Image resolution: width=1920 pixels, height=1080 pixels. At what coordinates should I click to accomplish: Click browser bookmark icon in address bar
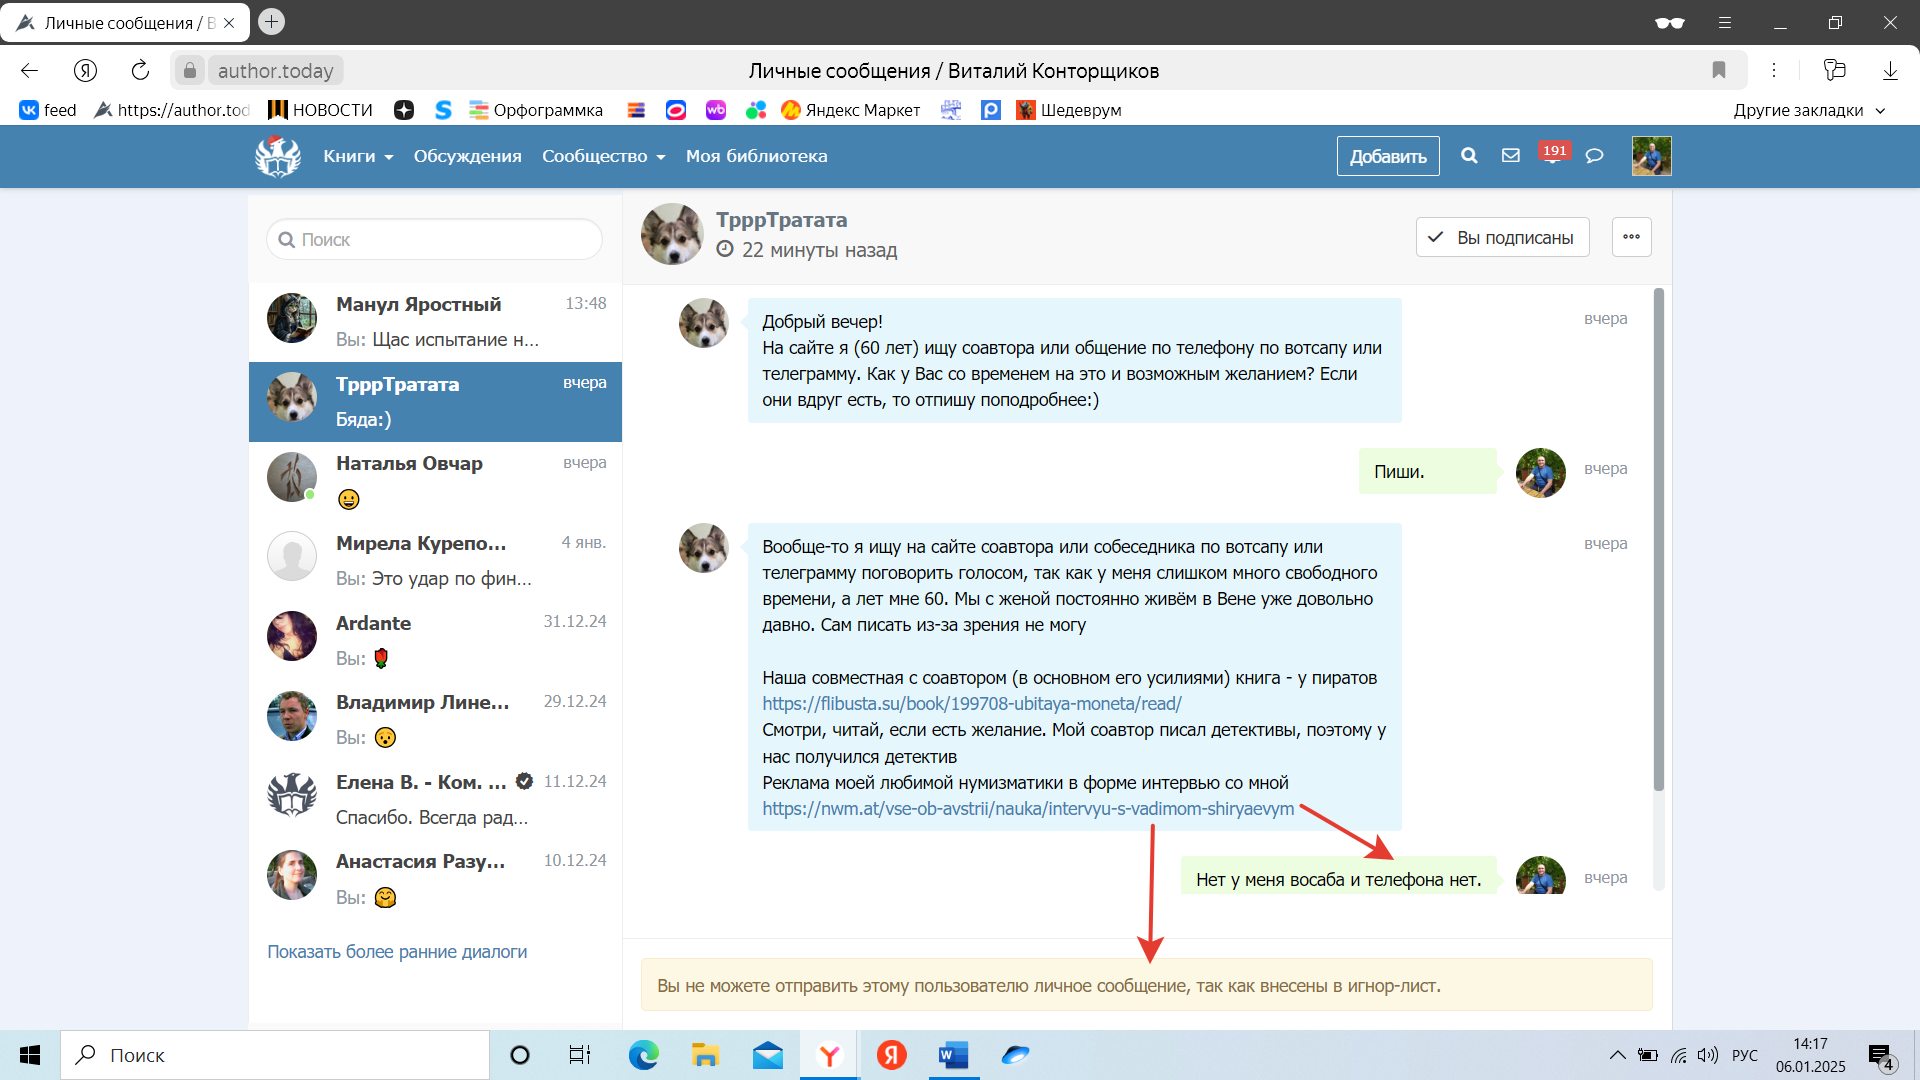[1719, 70]
